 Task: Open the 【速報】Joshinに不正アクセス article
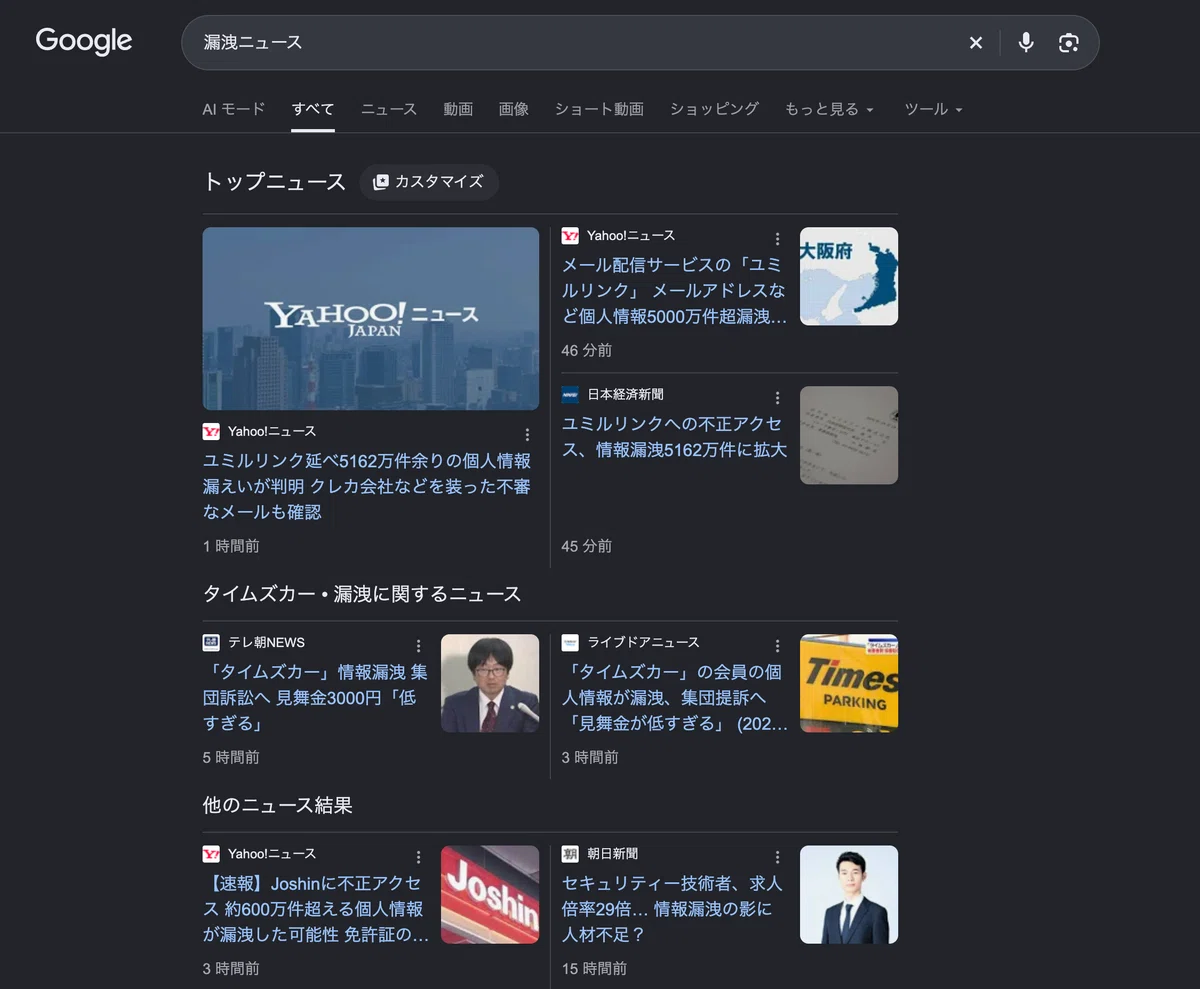pos(315,909)
